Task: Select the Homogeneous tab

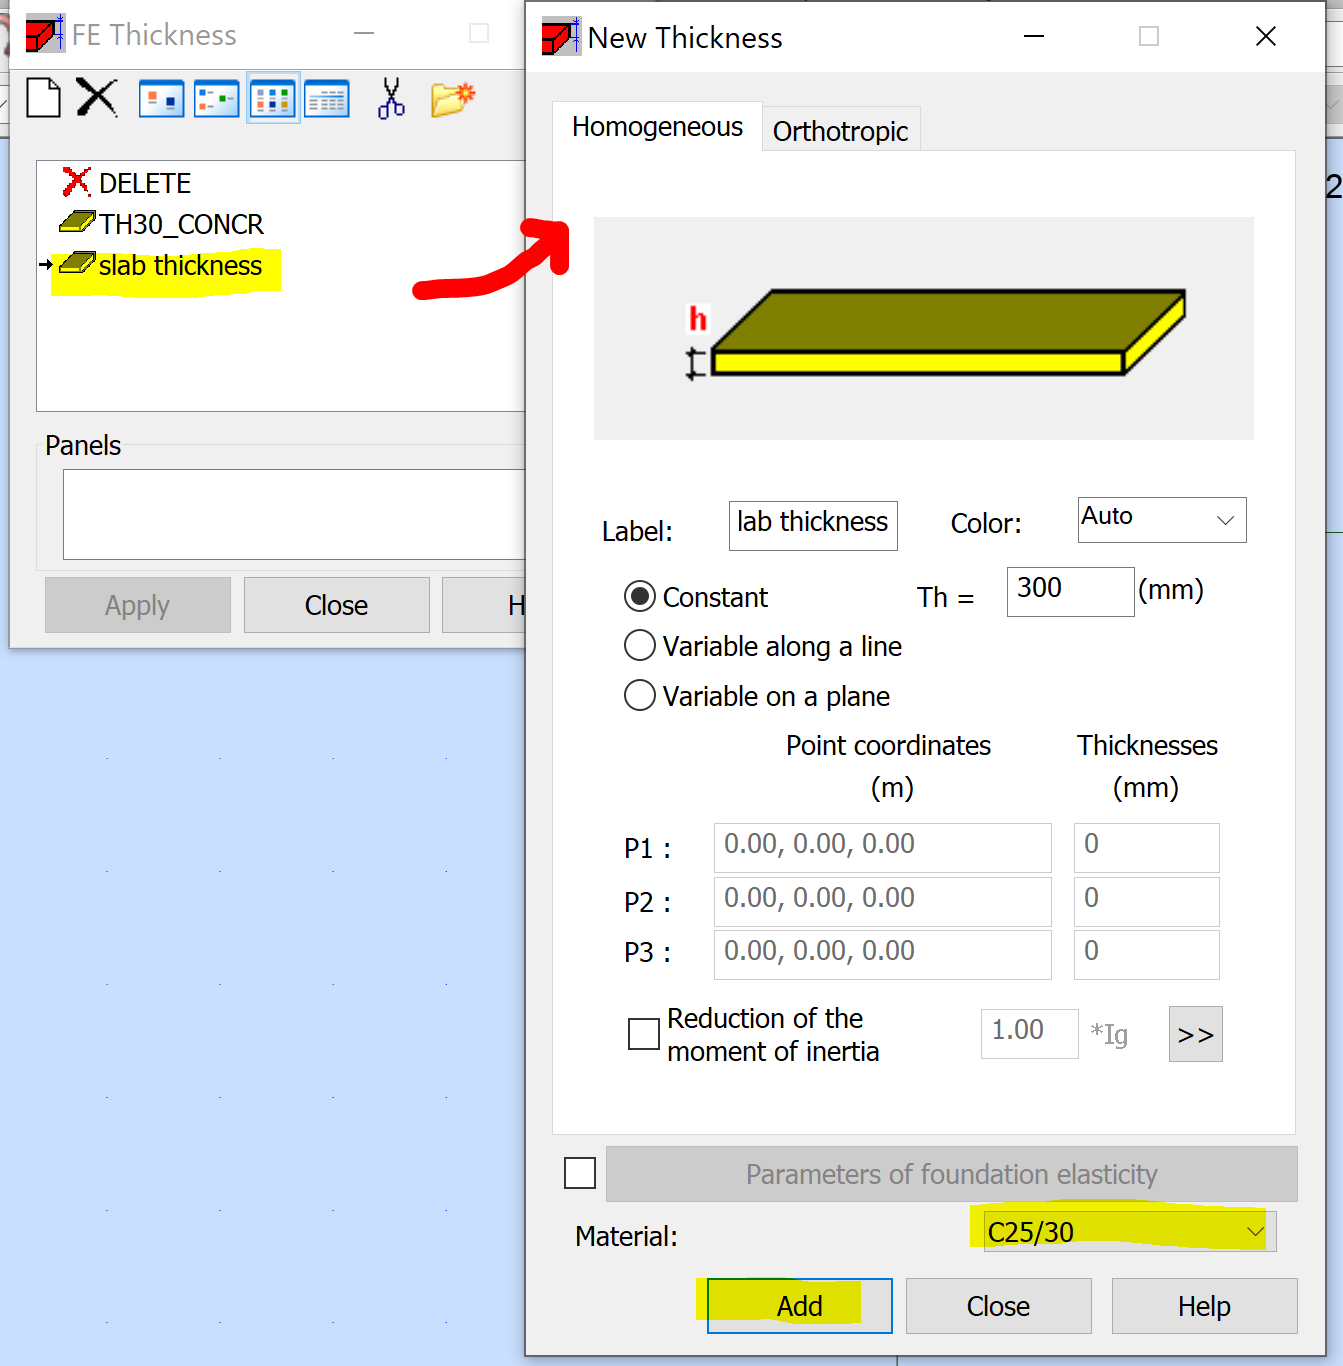Action: pos(657,126)
